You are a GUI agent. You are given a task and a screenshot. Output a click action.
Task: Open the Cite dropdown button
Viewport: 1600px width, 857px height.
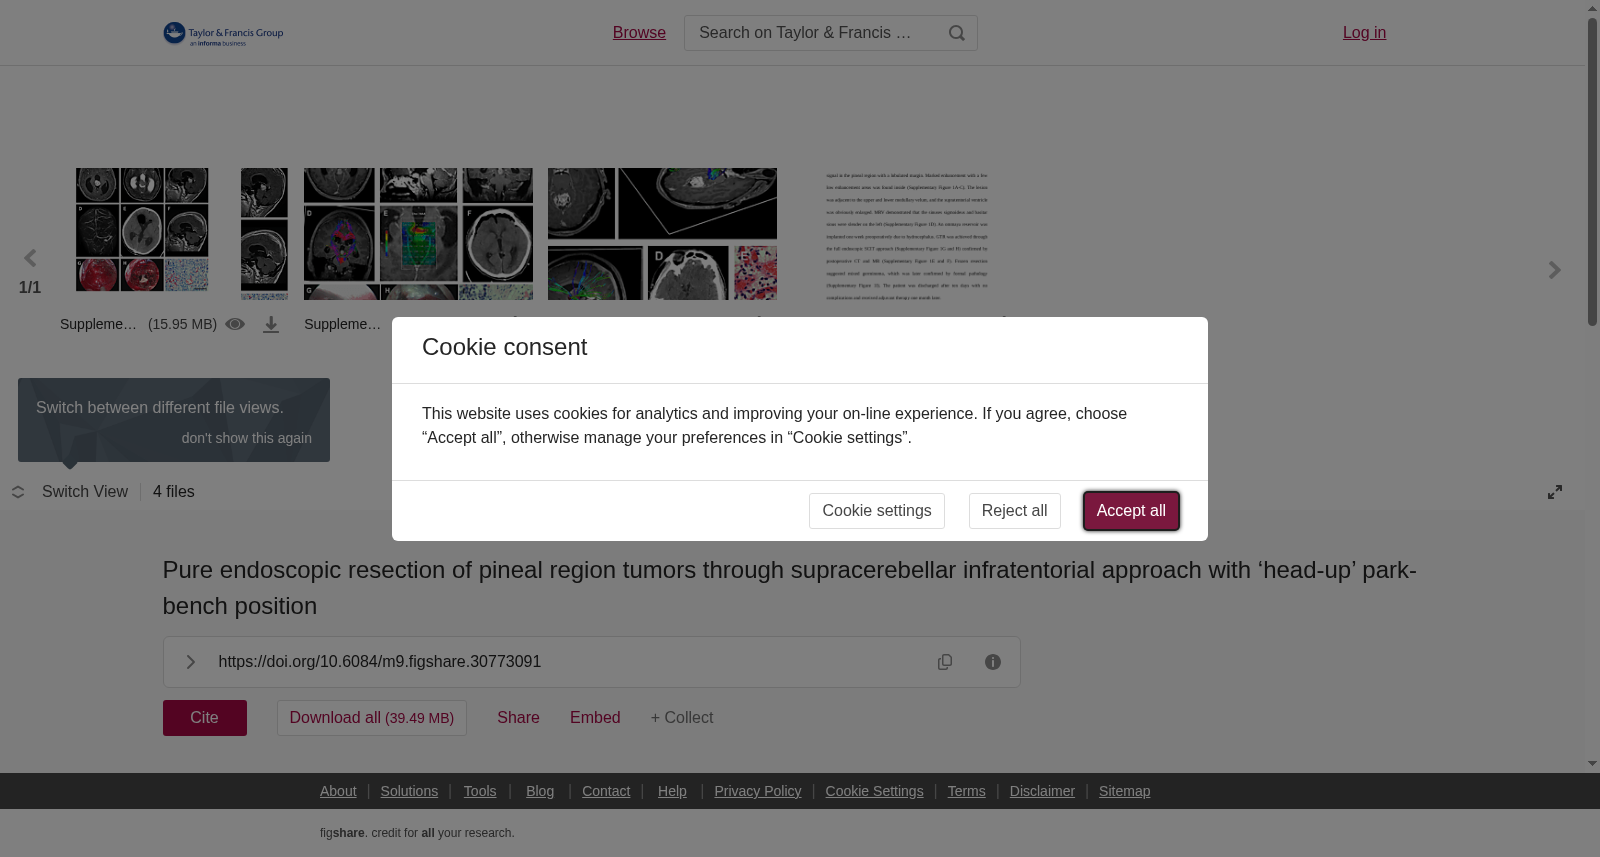tap(205, 718)
